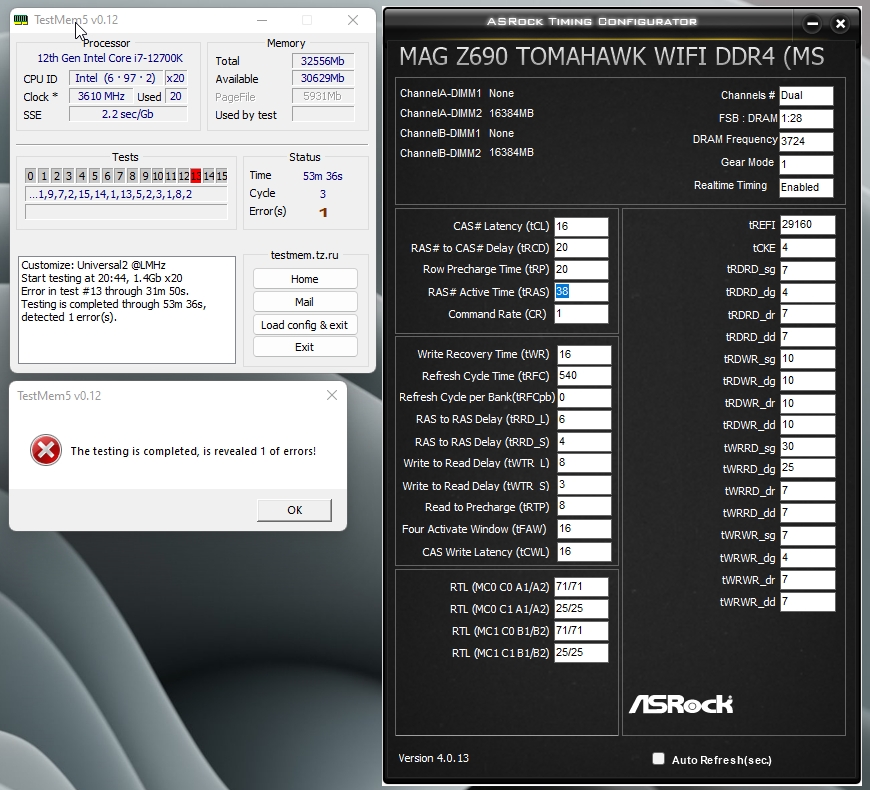Click the TestMem5 memory chip title icon
Screen dimensions: 870x790
coord(21,20)
